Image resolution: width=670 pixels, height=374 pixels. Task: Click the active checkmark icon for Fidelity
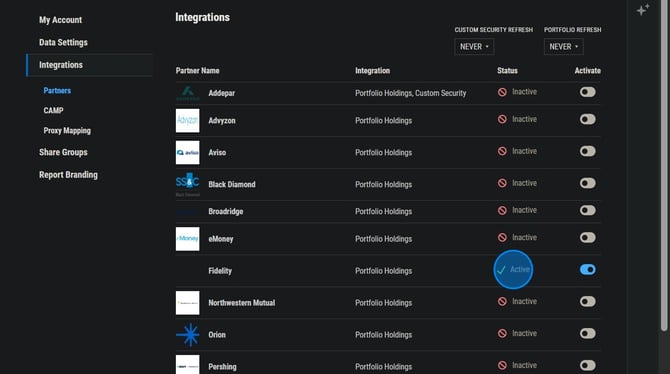point(502,270)
